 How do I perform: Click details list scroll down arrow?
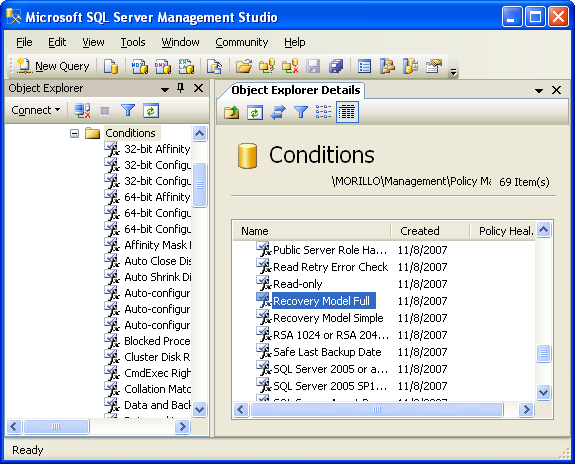point(543,392)
